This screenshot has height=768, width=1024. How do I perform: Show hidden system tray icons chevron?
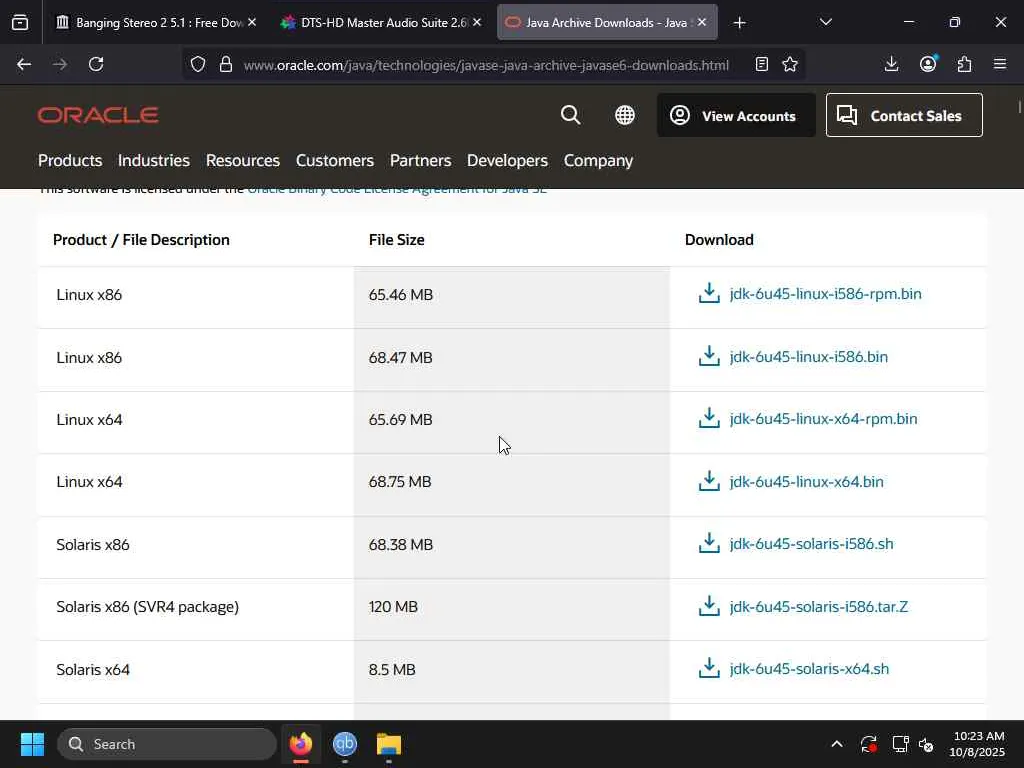837,744
